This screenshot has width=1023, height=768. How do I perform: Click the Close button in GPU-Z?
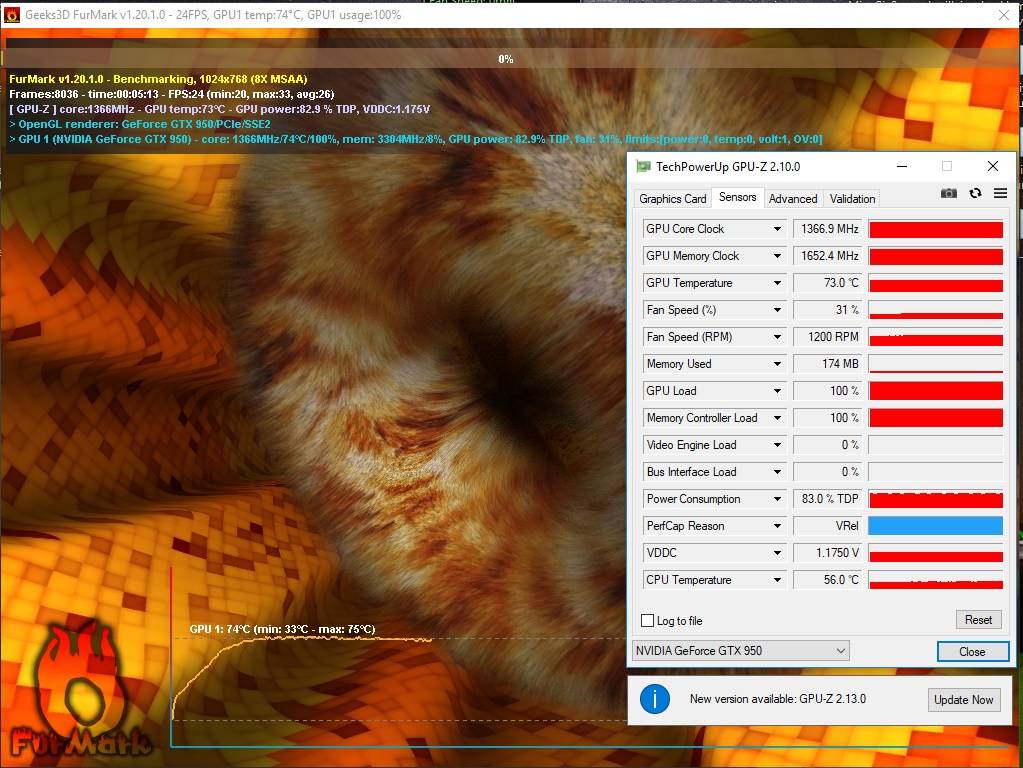(972, 651)
